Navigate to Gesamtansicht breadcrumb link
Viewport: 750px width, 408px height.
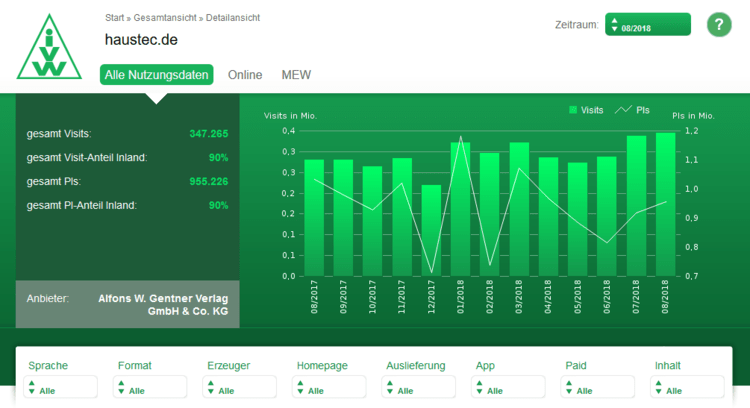click(x=165, y=18)
